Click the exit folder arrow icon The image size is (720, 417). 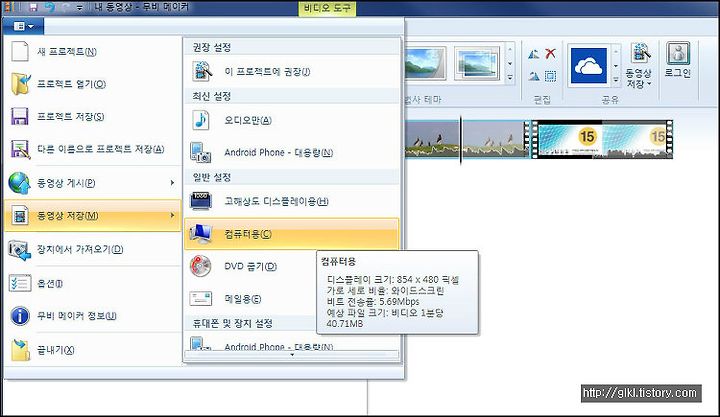pos(20,350)
